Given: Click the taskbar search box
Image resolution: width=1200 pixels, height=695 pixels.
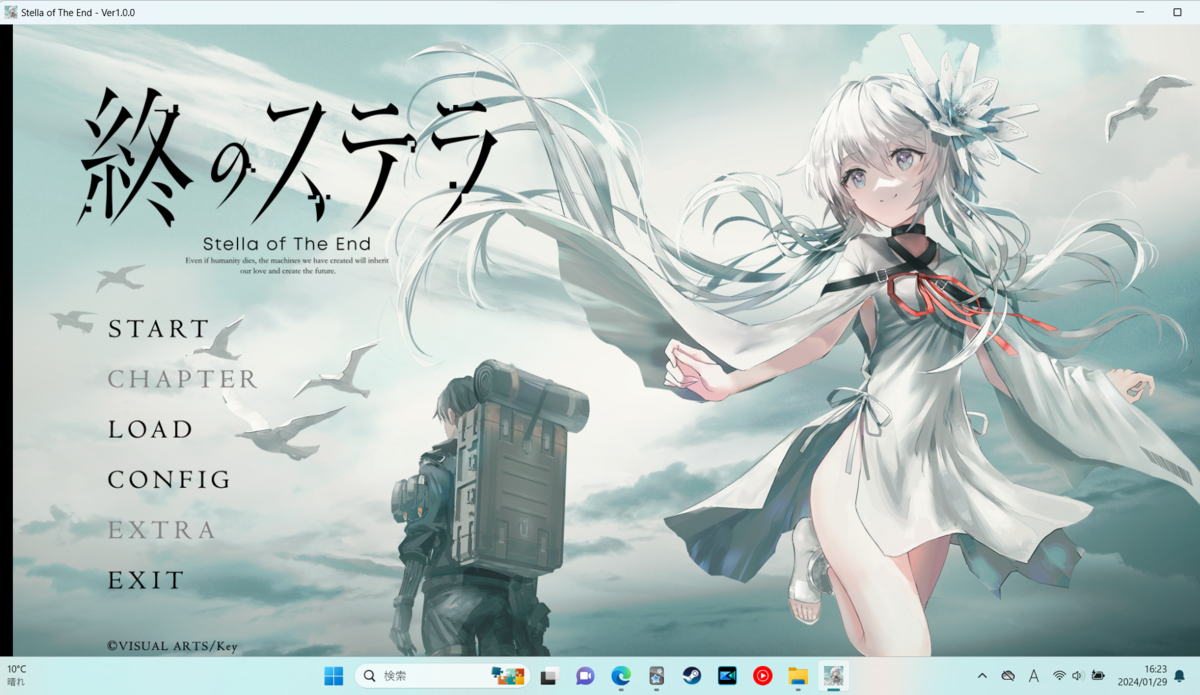Looking at the screenshot, I should pyautogui.click(x=442, y=676).
